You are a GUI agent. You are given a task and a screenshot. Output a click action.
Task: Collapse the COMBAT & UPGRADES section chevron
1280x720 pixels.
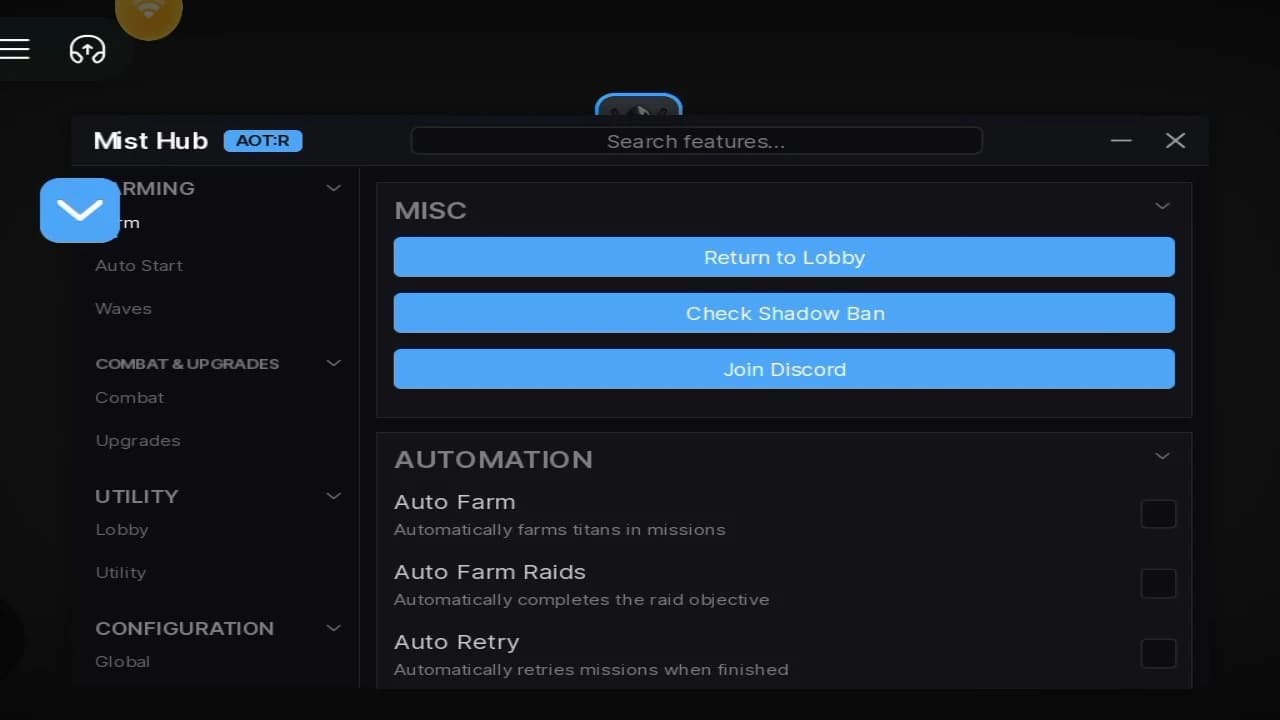click(x=334, y=363)
